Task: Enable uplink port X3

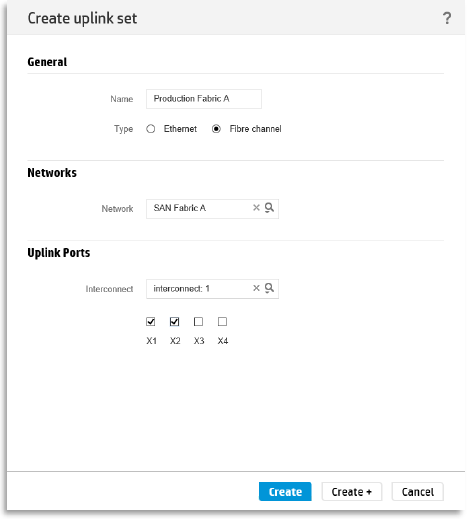Action: pyautogui.click(x=198, y=321)
